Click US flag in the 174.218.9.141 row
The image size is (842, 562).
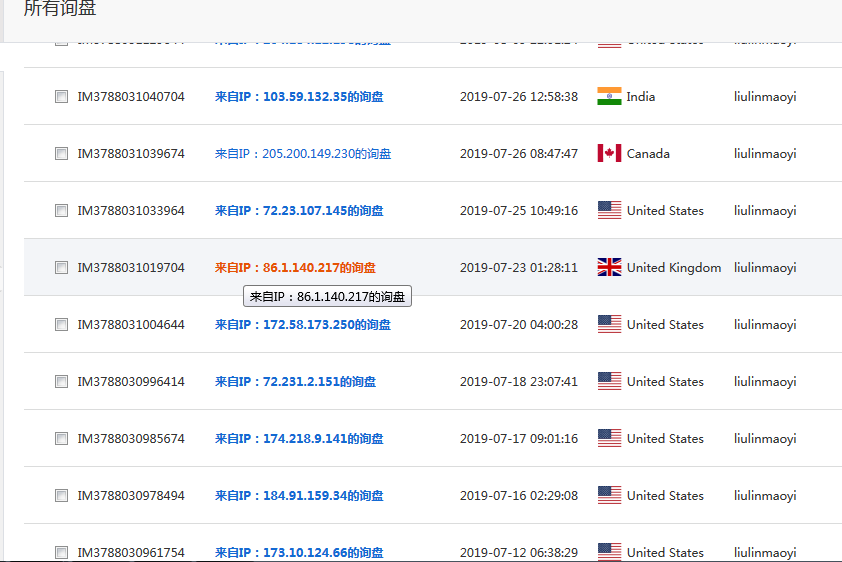tap(609, 439)
